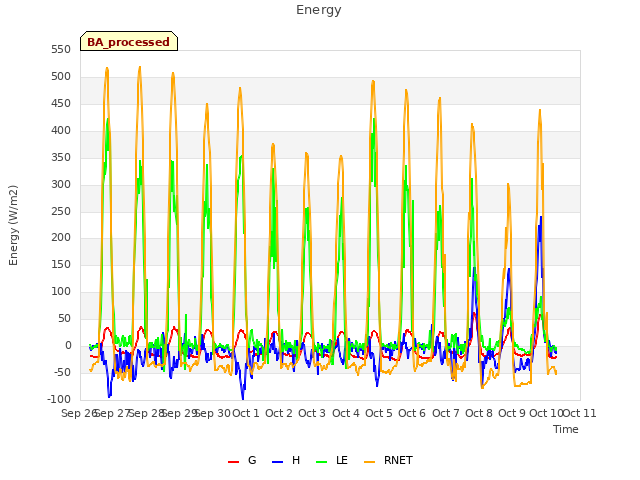Click the 500 y-axis tick label
Image resolution: width=640 pixels, height=480 pixels.
coord(61,77)
